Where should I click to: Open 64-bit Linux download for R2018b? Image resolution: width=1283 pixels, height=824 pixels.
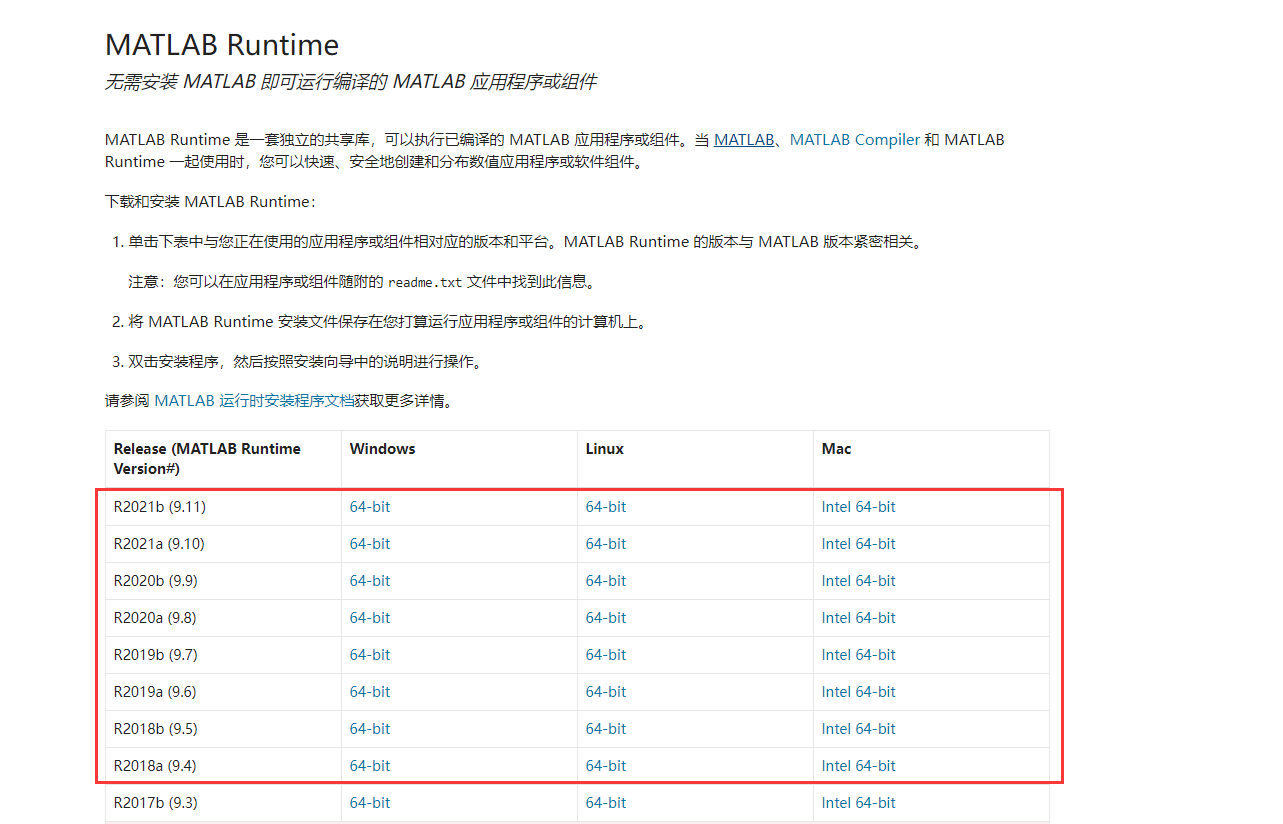point(605,728)
